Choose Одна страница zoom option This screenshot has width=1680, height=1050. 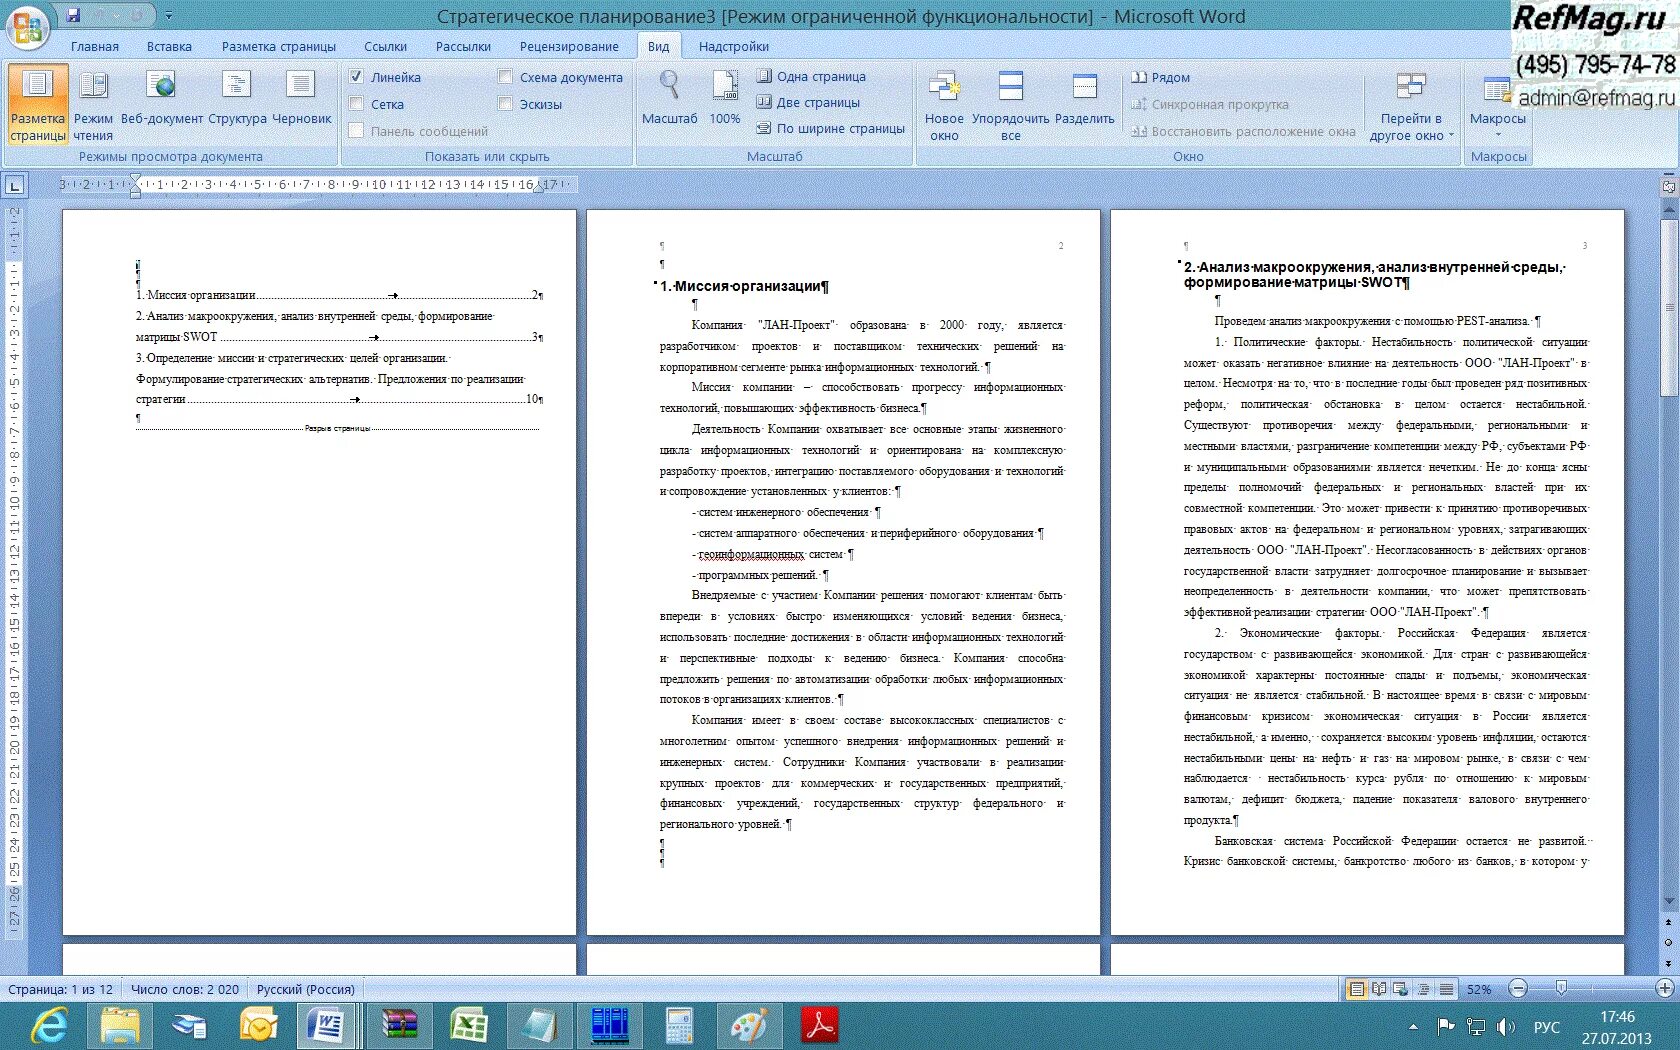pyautogui.click(x=811, y=76)
